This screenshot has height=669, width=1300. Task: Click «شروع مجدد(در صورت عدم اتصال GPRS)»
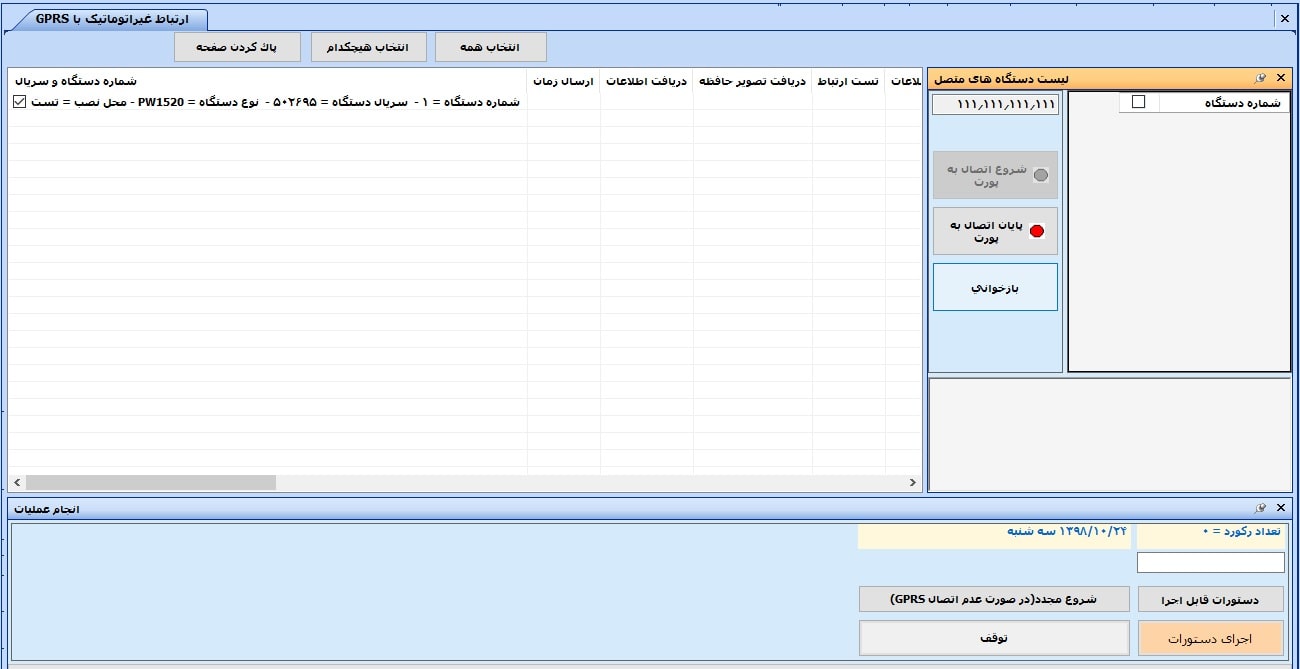995,599
